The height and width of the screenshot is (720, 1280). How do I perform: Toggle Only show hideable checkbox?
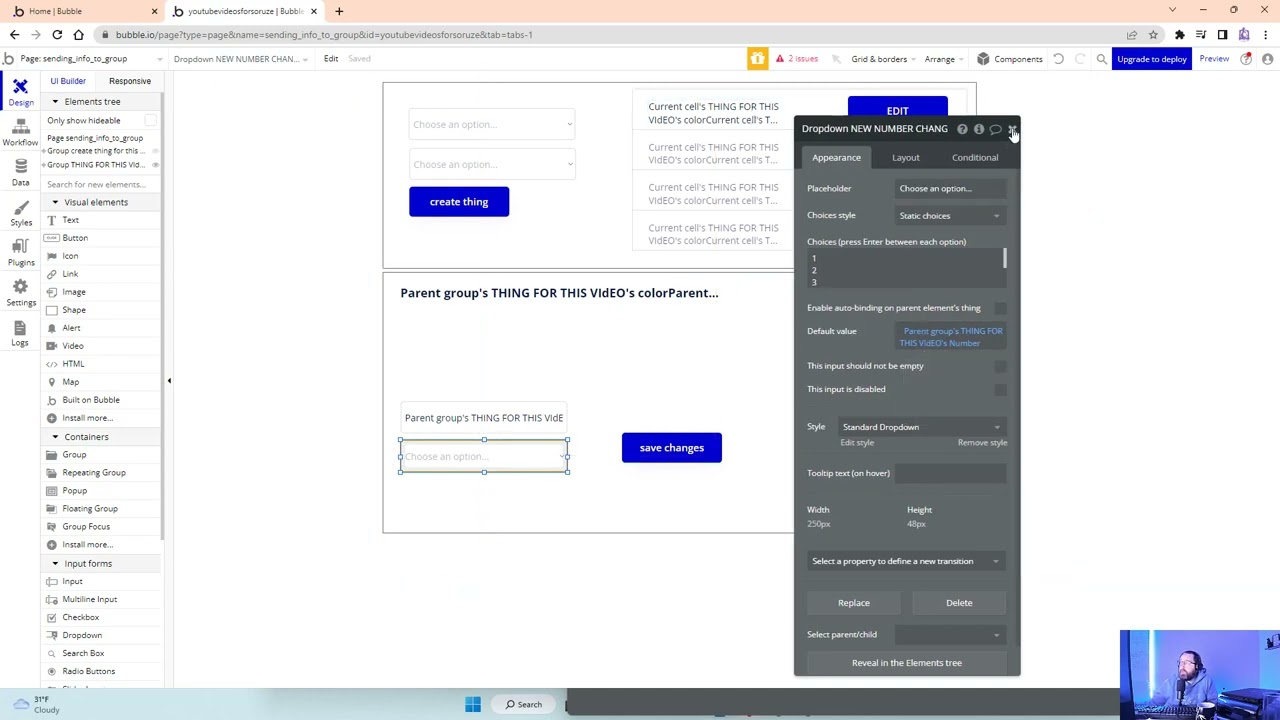point(150,120)
